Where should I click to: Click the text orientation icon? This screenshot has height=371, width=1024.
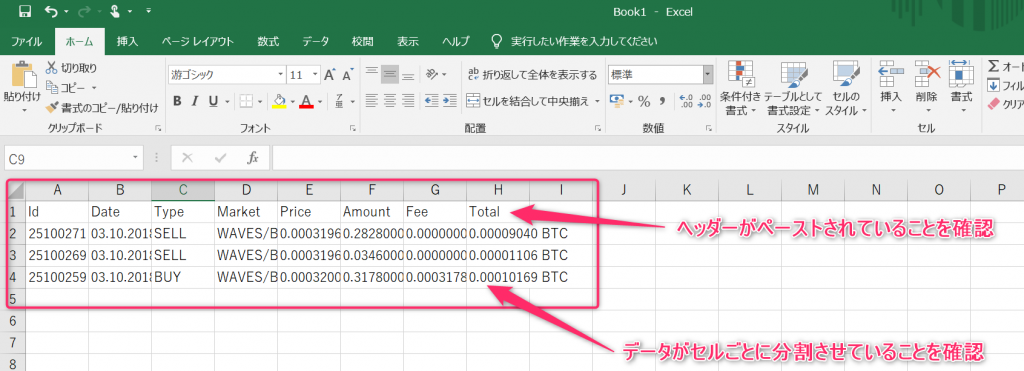432,74
